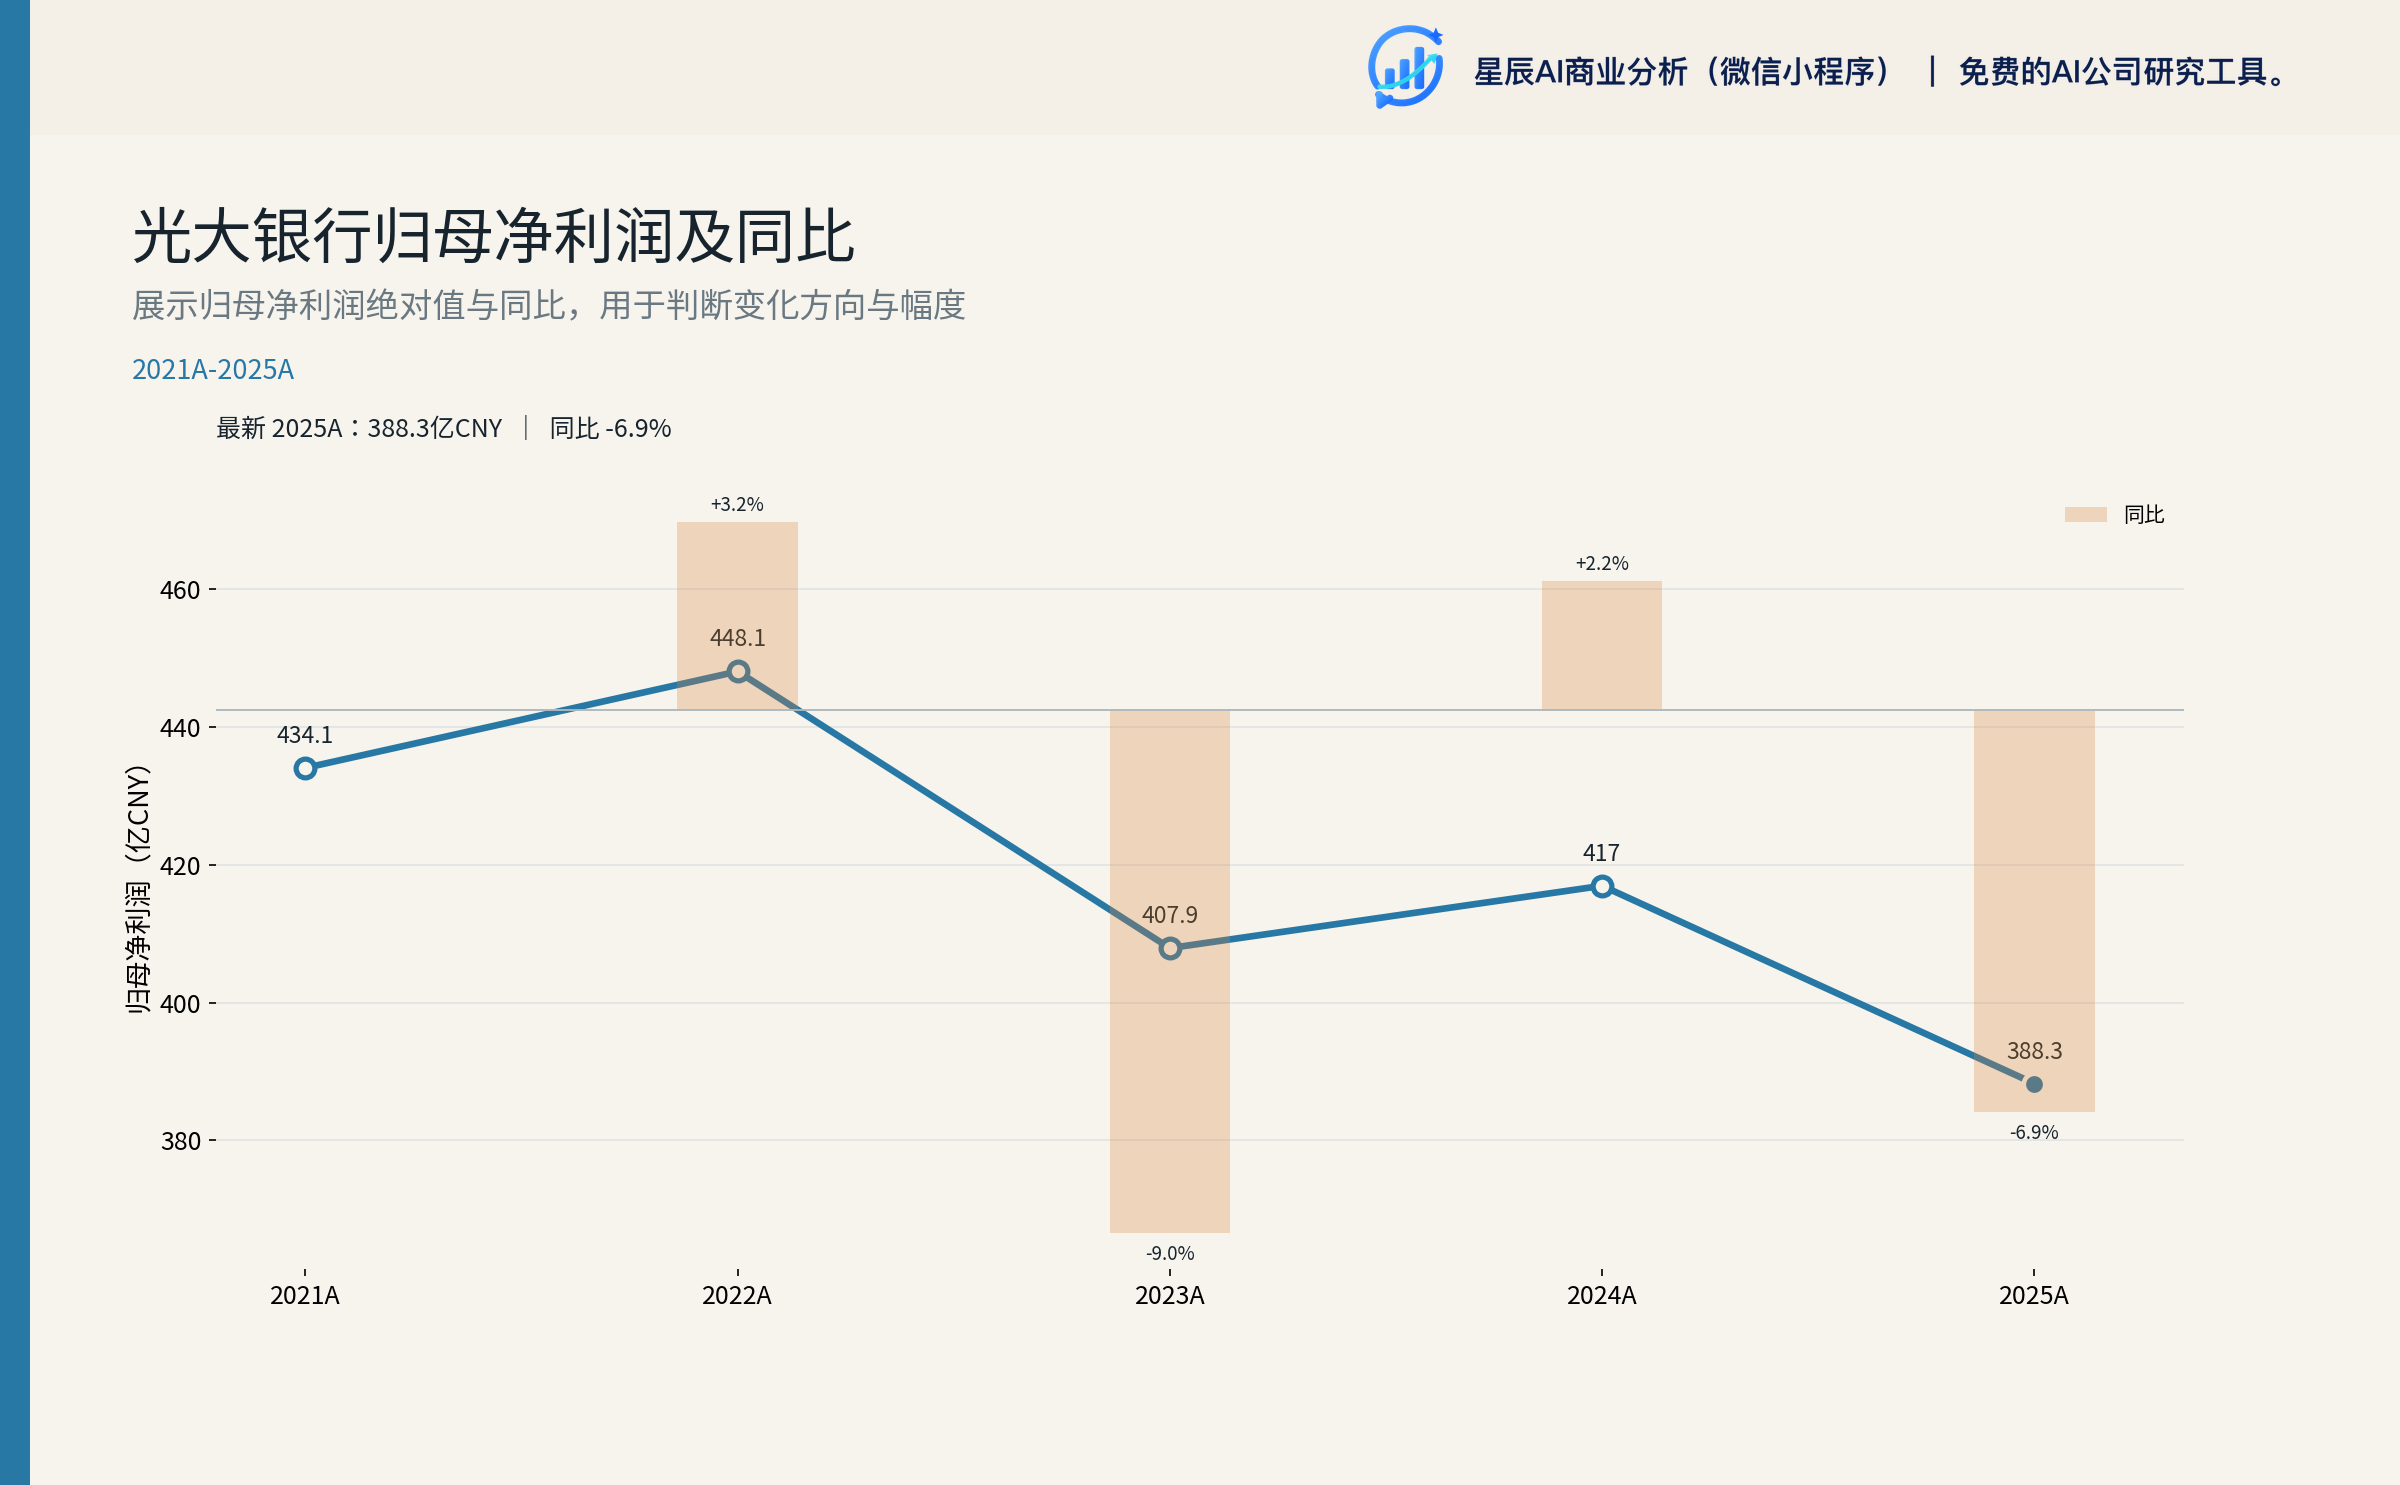Click the y-axis title 归母净利润（亿CNY）
2400x1485 pixels.
click(x=138, y=889)
